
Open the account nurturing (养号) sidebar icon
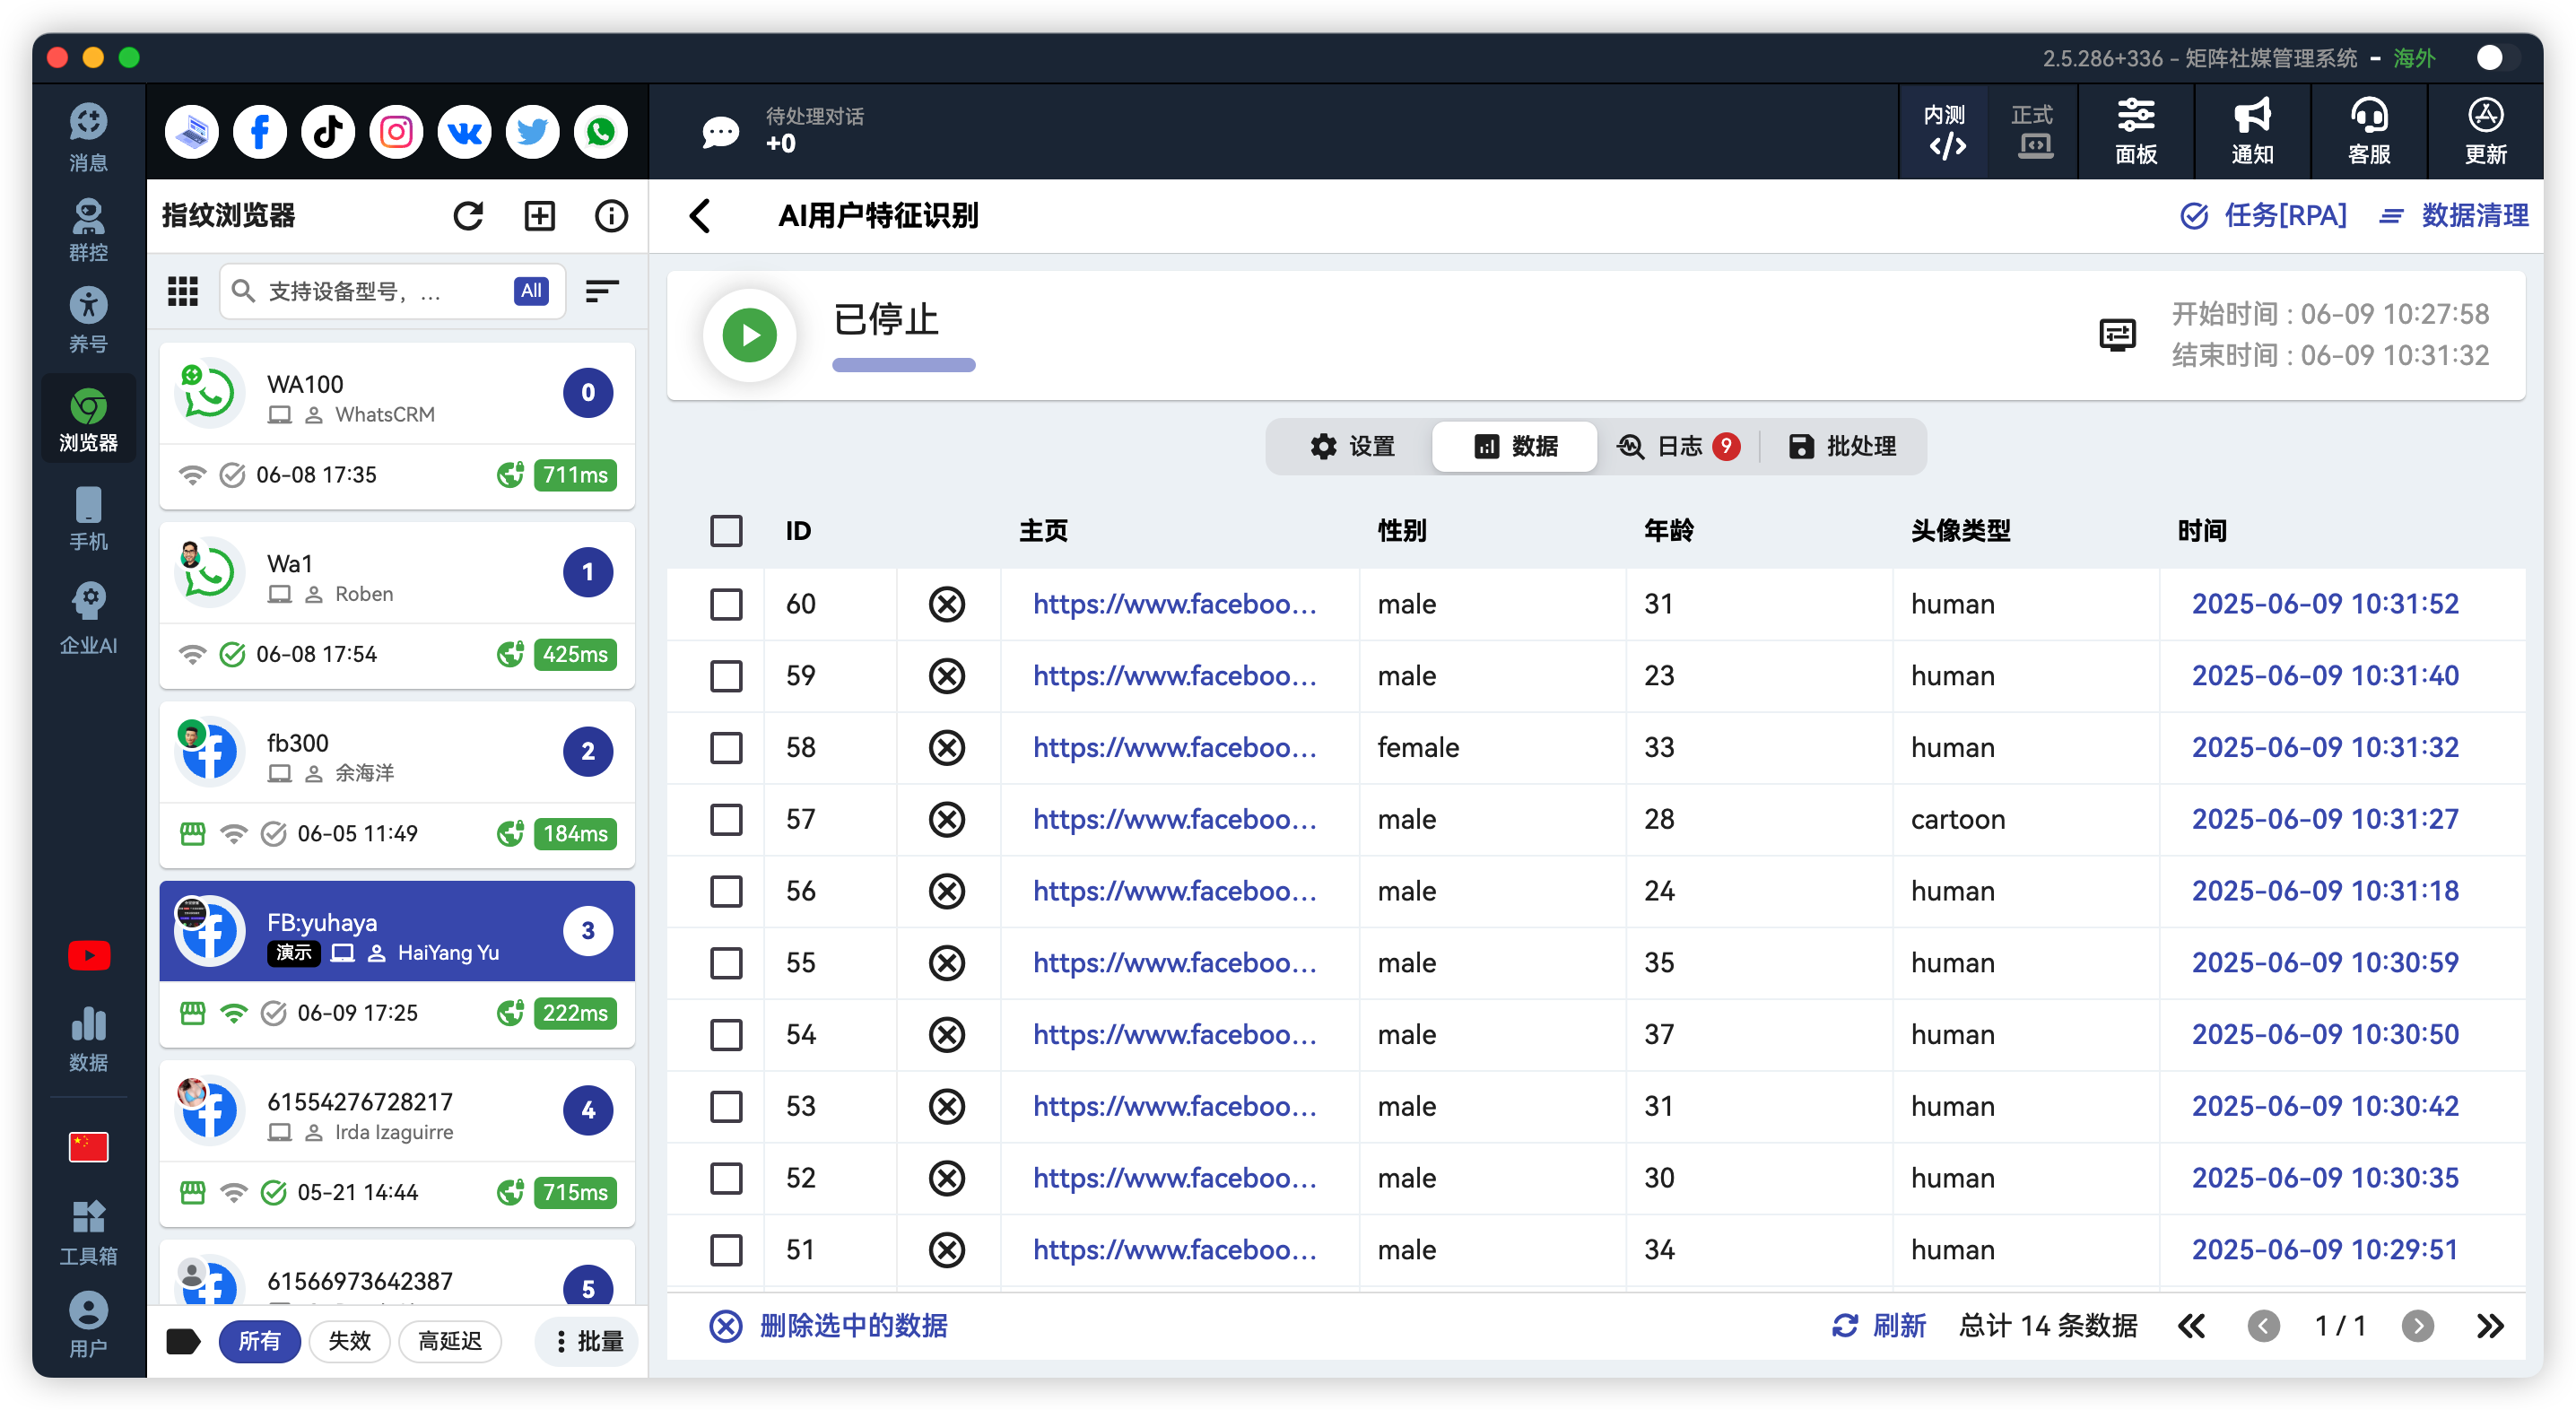pos(88,319)
